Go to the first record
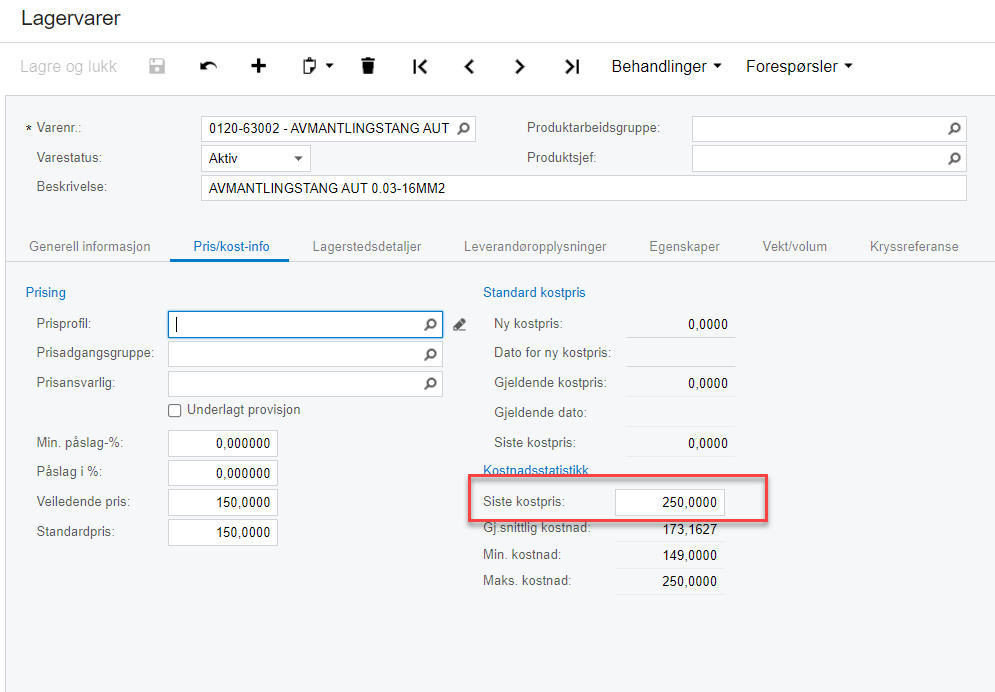 [x=419, y=66]
